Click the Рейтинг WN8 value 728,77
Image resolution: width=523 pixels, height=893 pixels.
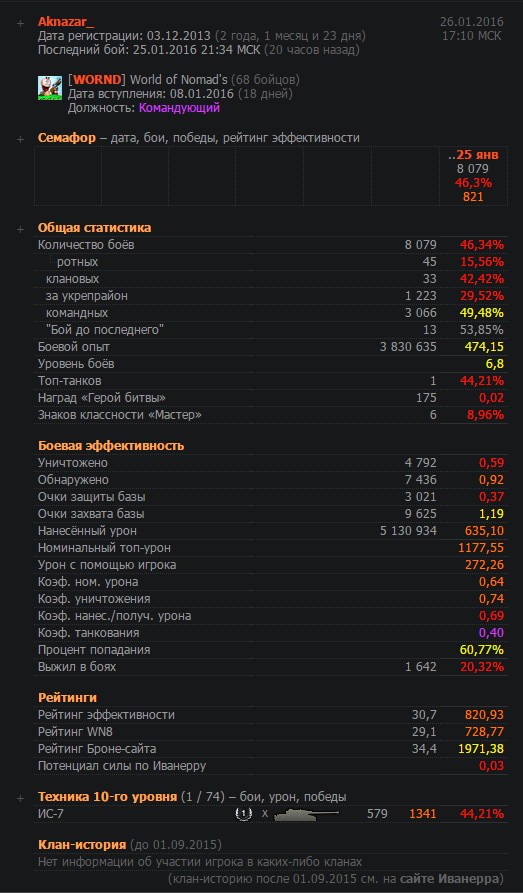[484, 732]
